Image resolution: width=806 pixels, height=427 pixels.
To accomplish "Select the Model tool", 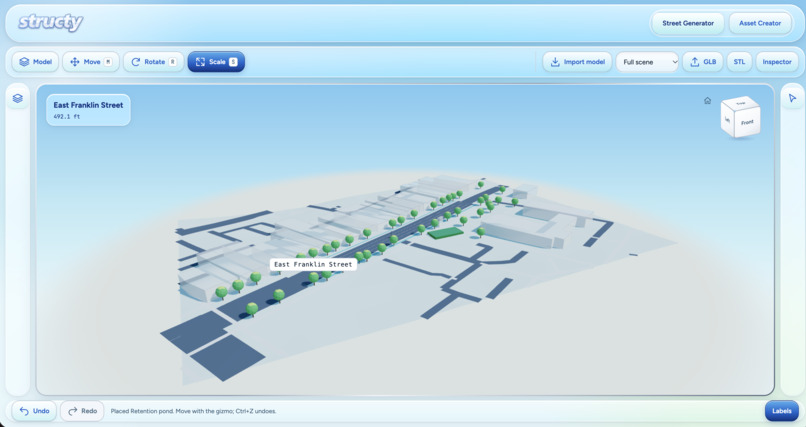I will coord(35,62).
